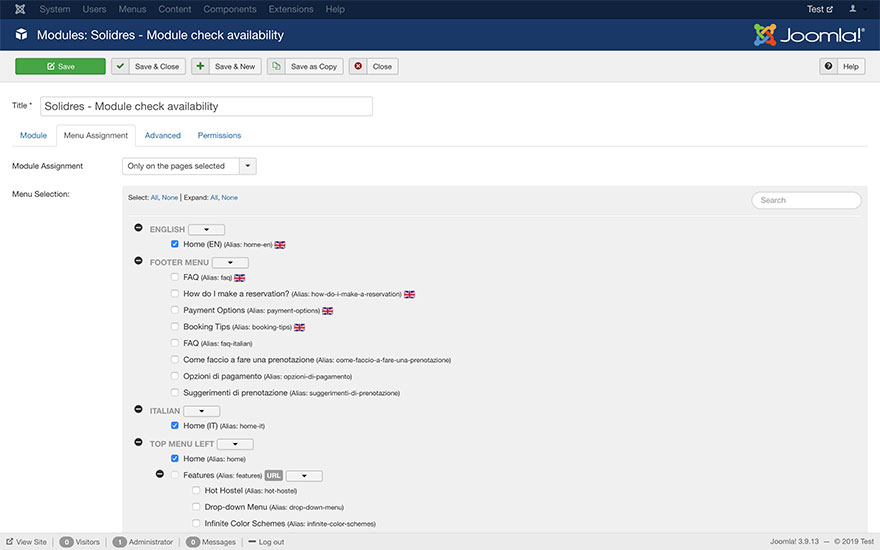Click UK flag beside Payment Options
The width and height of the screenshot is (880, 550).
pyautogui.click(x=328, y=311)
